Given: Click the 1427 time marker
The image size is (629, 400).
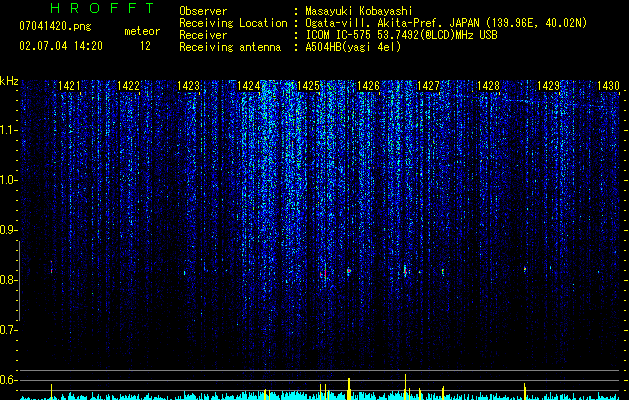Looking at the screenshot, I should 428,86.
